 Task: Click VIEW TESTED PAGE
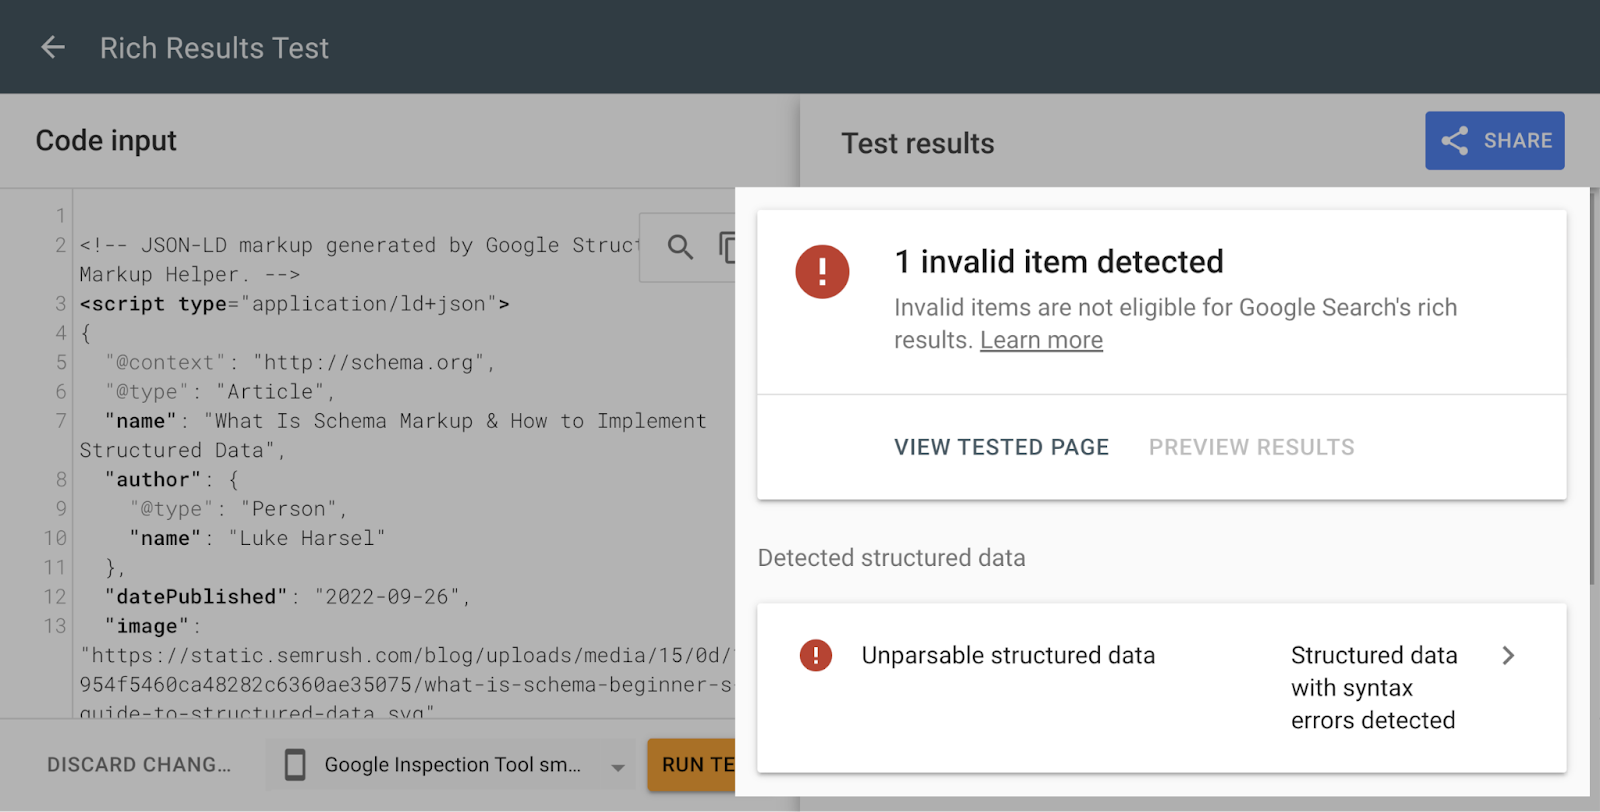coord(1001,447)
